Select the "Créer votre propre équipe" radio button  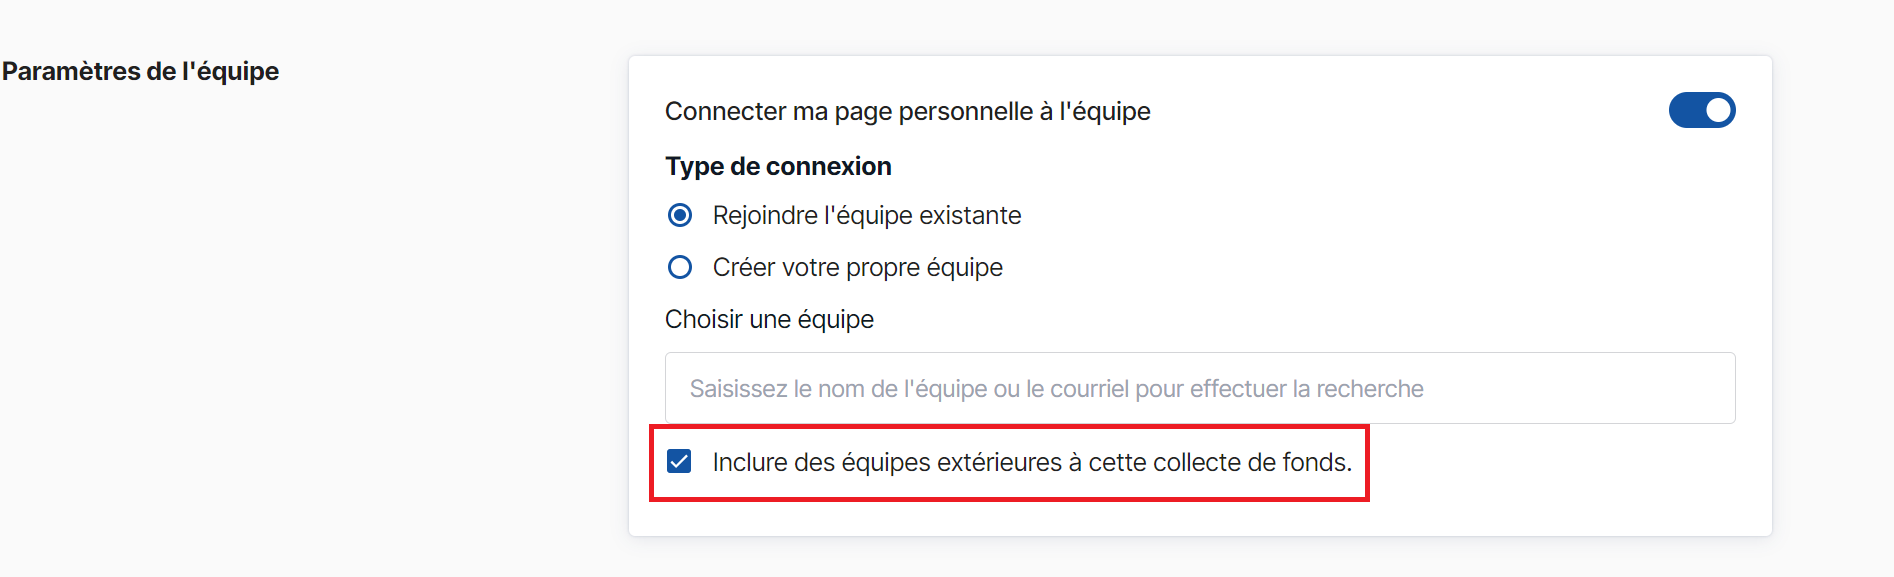point(680,267)
